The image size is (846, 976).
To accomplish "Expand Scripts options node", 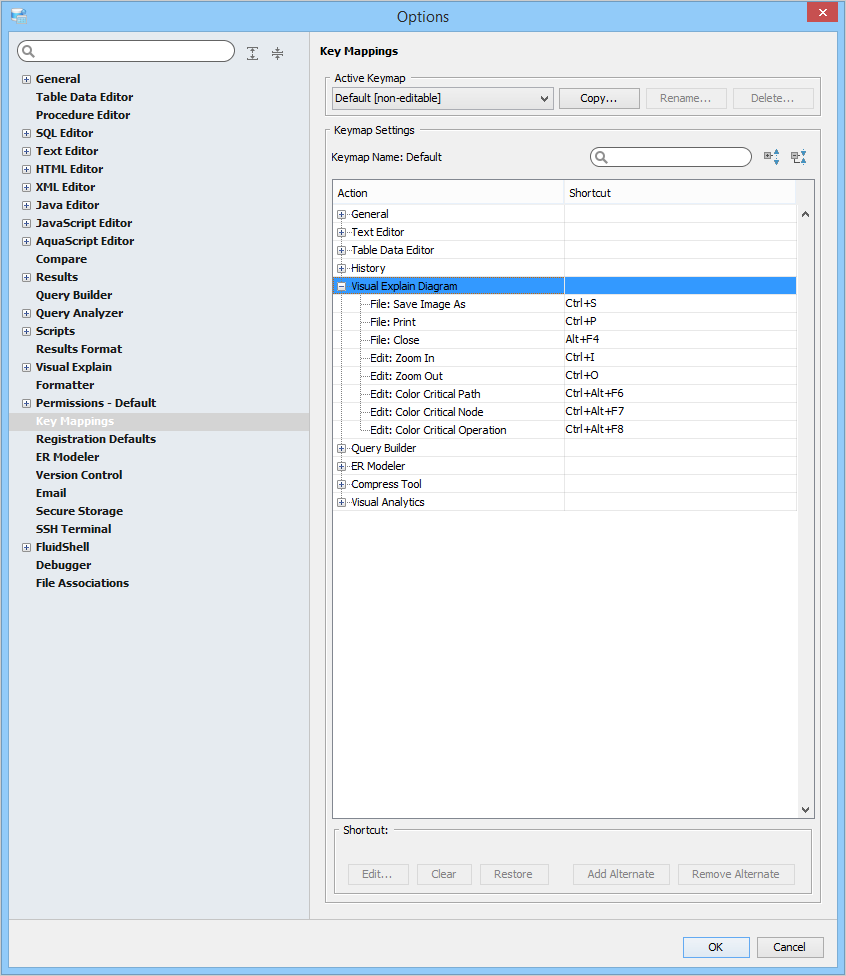I will [26, 332].
